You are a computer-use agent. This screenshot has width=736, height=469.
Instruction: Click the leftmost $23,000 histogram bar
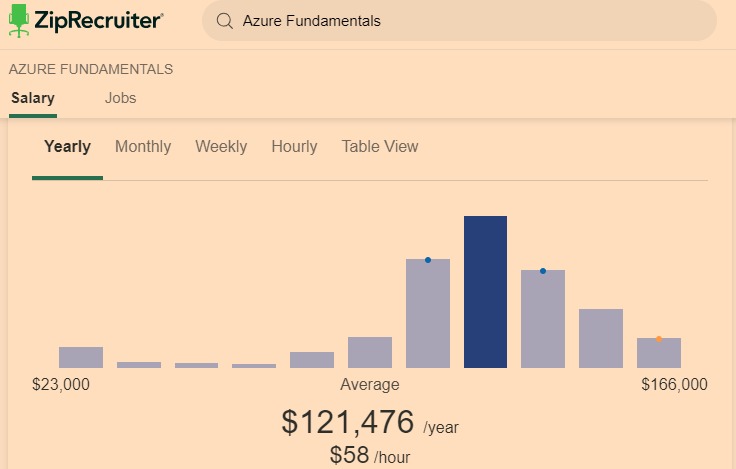pyautogui.click(x=81, y=357)
